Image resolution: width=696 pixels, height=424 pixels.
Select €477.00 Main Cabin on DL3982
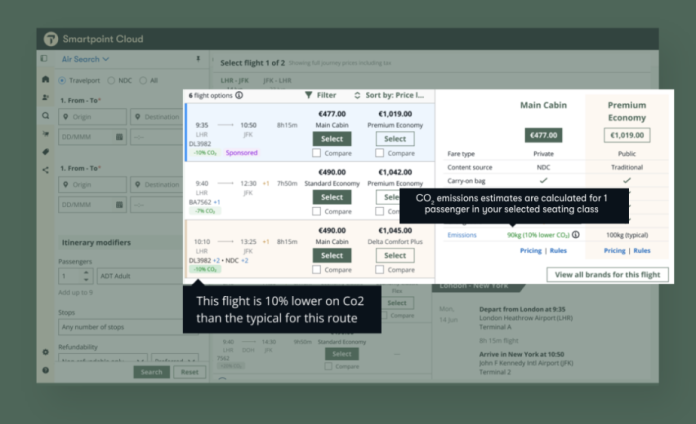click(x=332, y=139)
